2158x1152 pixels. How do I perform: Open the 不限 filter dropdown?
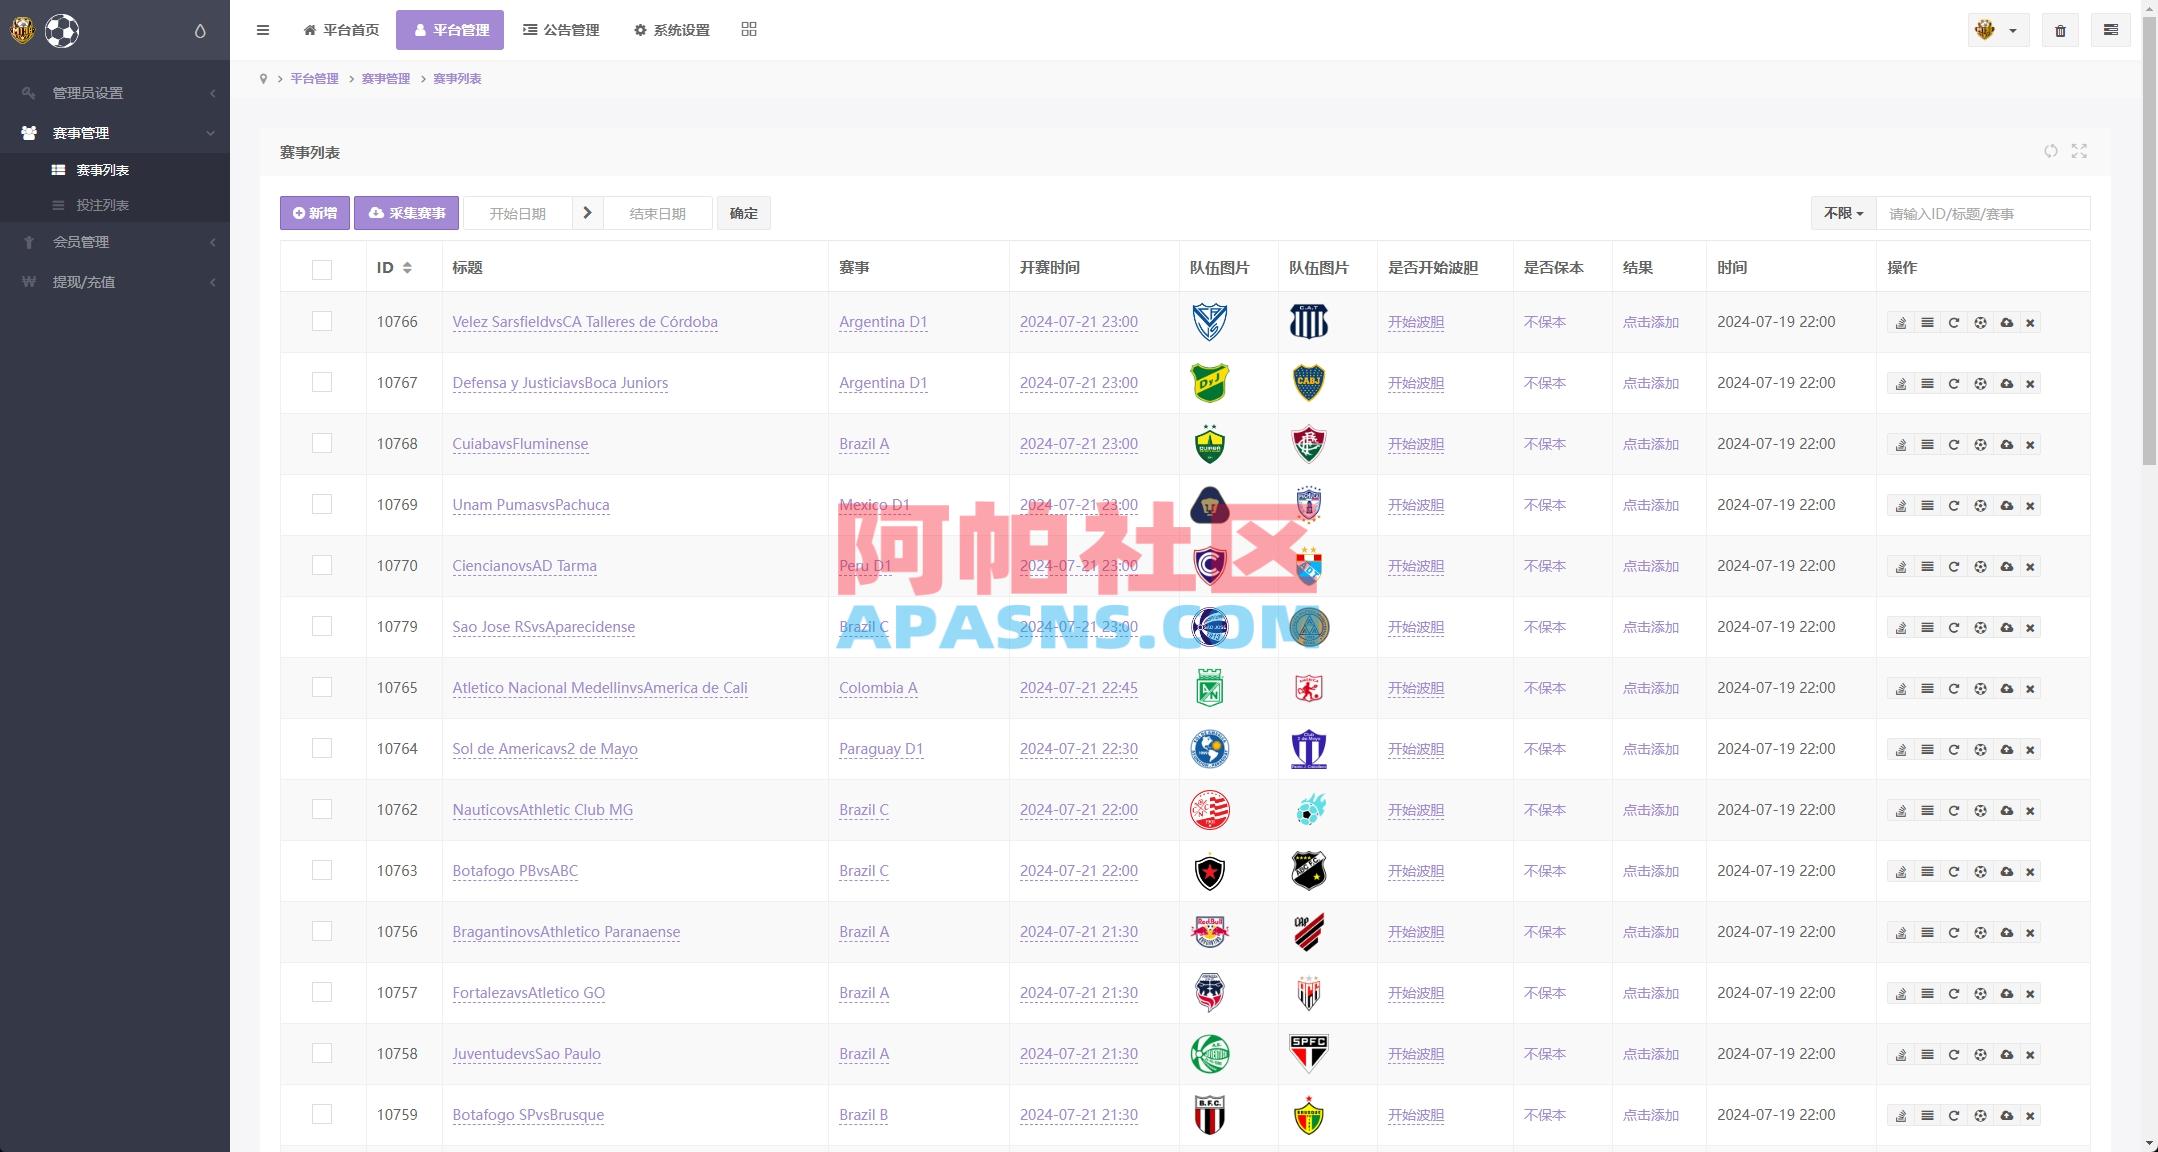pyautogui.click(x=1841, y=212)
